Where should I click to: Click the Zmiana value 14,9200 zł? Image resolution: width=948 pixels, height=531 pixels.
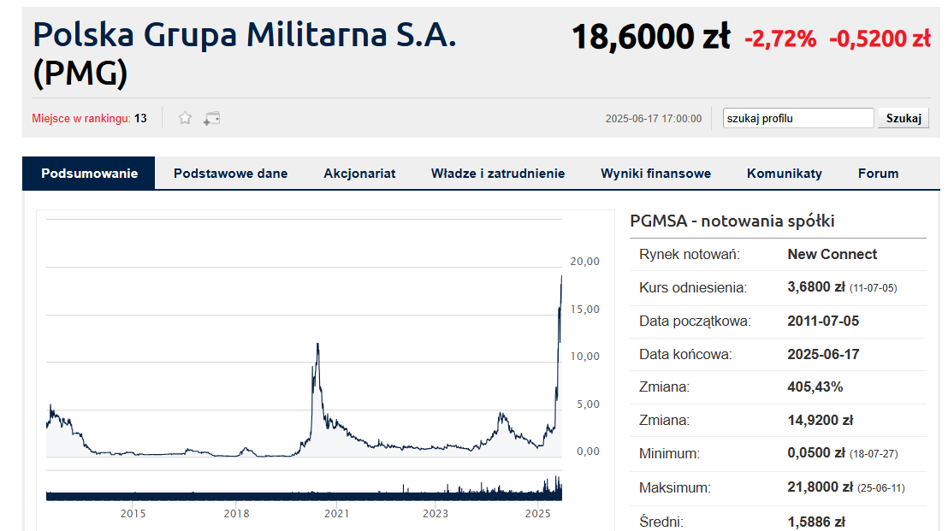(x=820, y=420)
